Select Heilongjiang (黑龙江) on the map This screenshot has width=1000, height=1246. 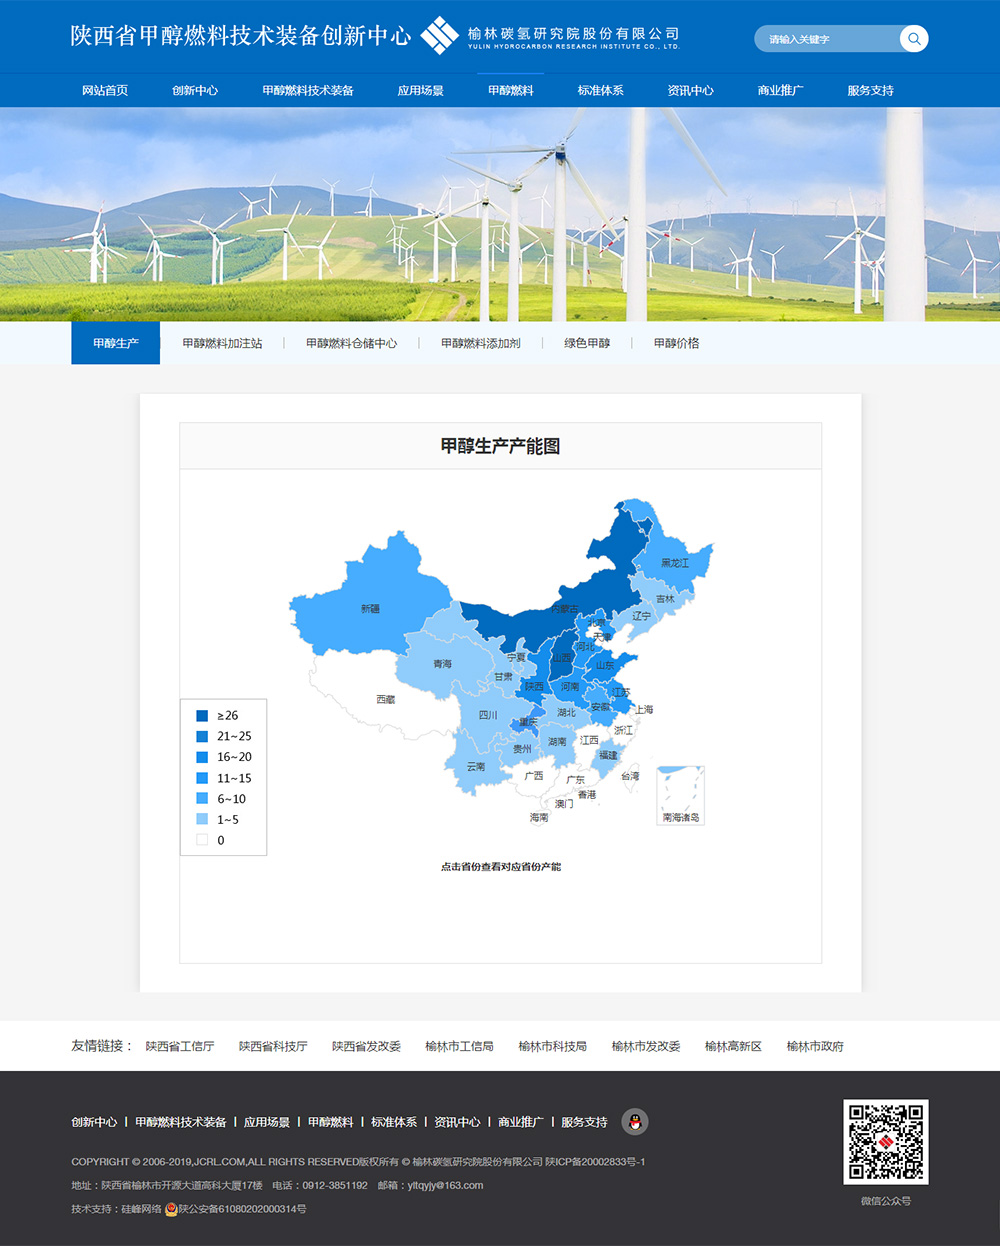pos(675,563)
